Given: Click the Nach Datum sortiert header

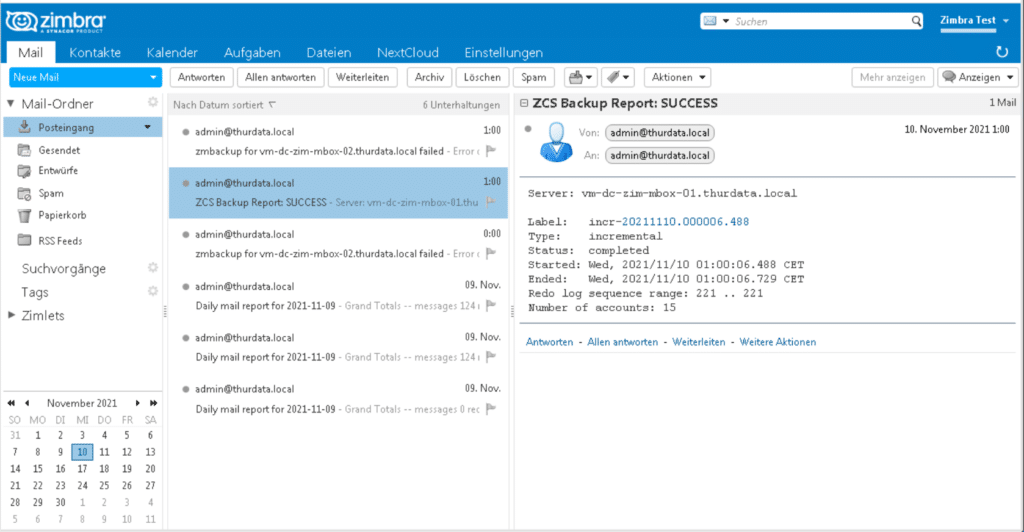Looking at the screenshot, I should [224, 104].
